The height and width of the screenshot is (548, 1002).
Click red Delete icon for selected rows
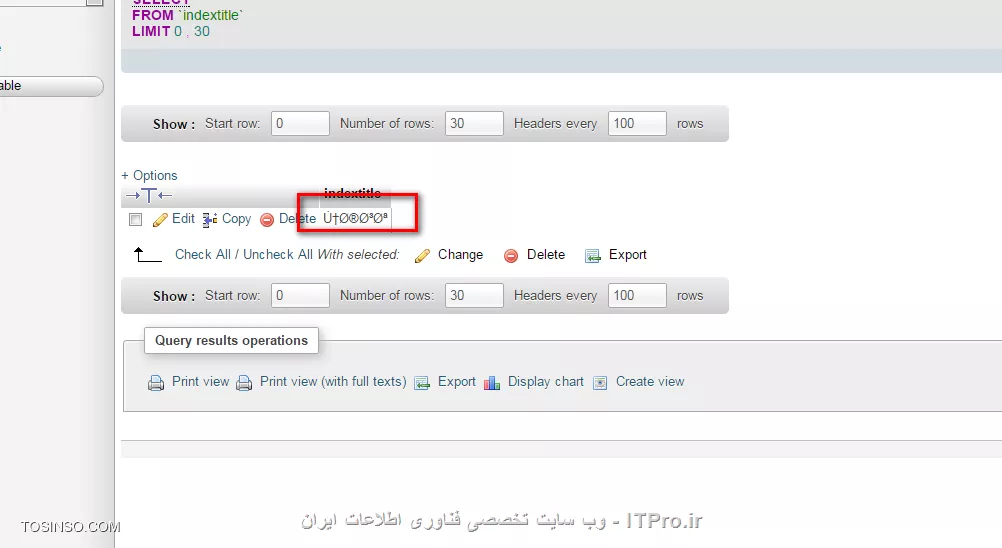coord(511,255)
